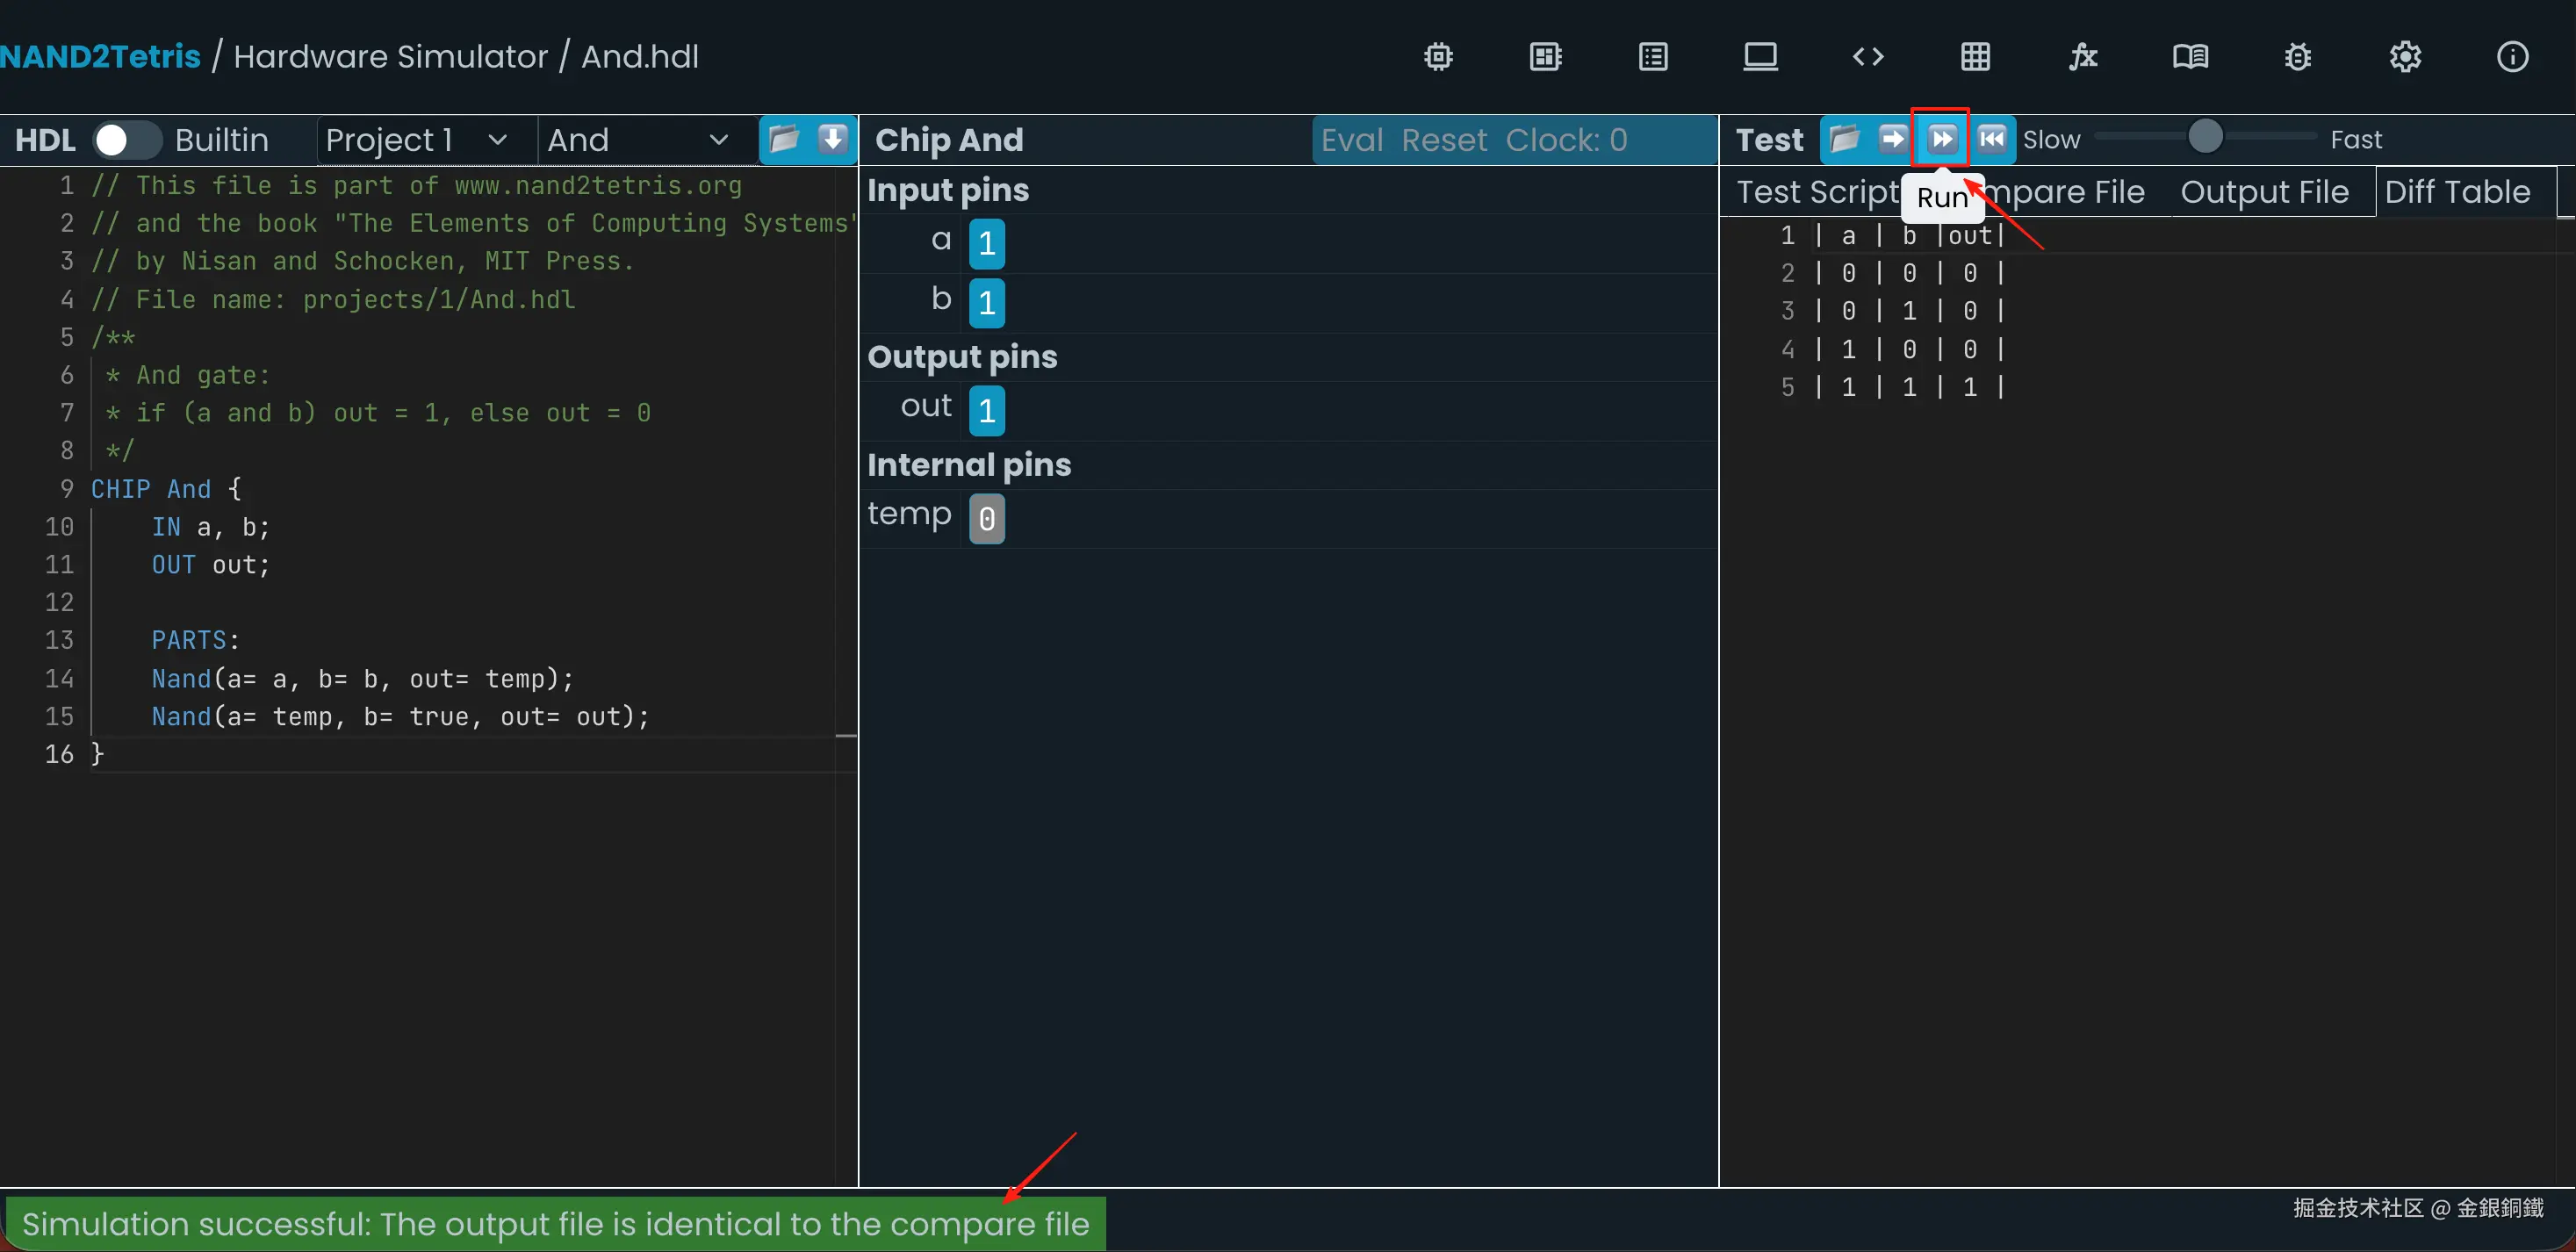Open the grid bitmap editor icon
This screenshot has height=1252, width=2576.
coord(1975,57)
